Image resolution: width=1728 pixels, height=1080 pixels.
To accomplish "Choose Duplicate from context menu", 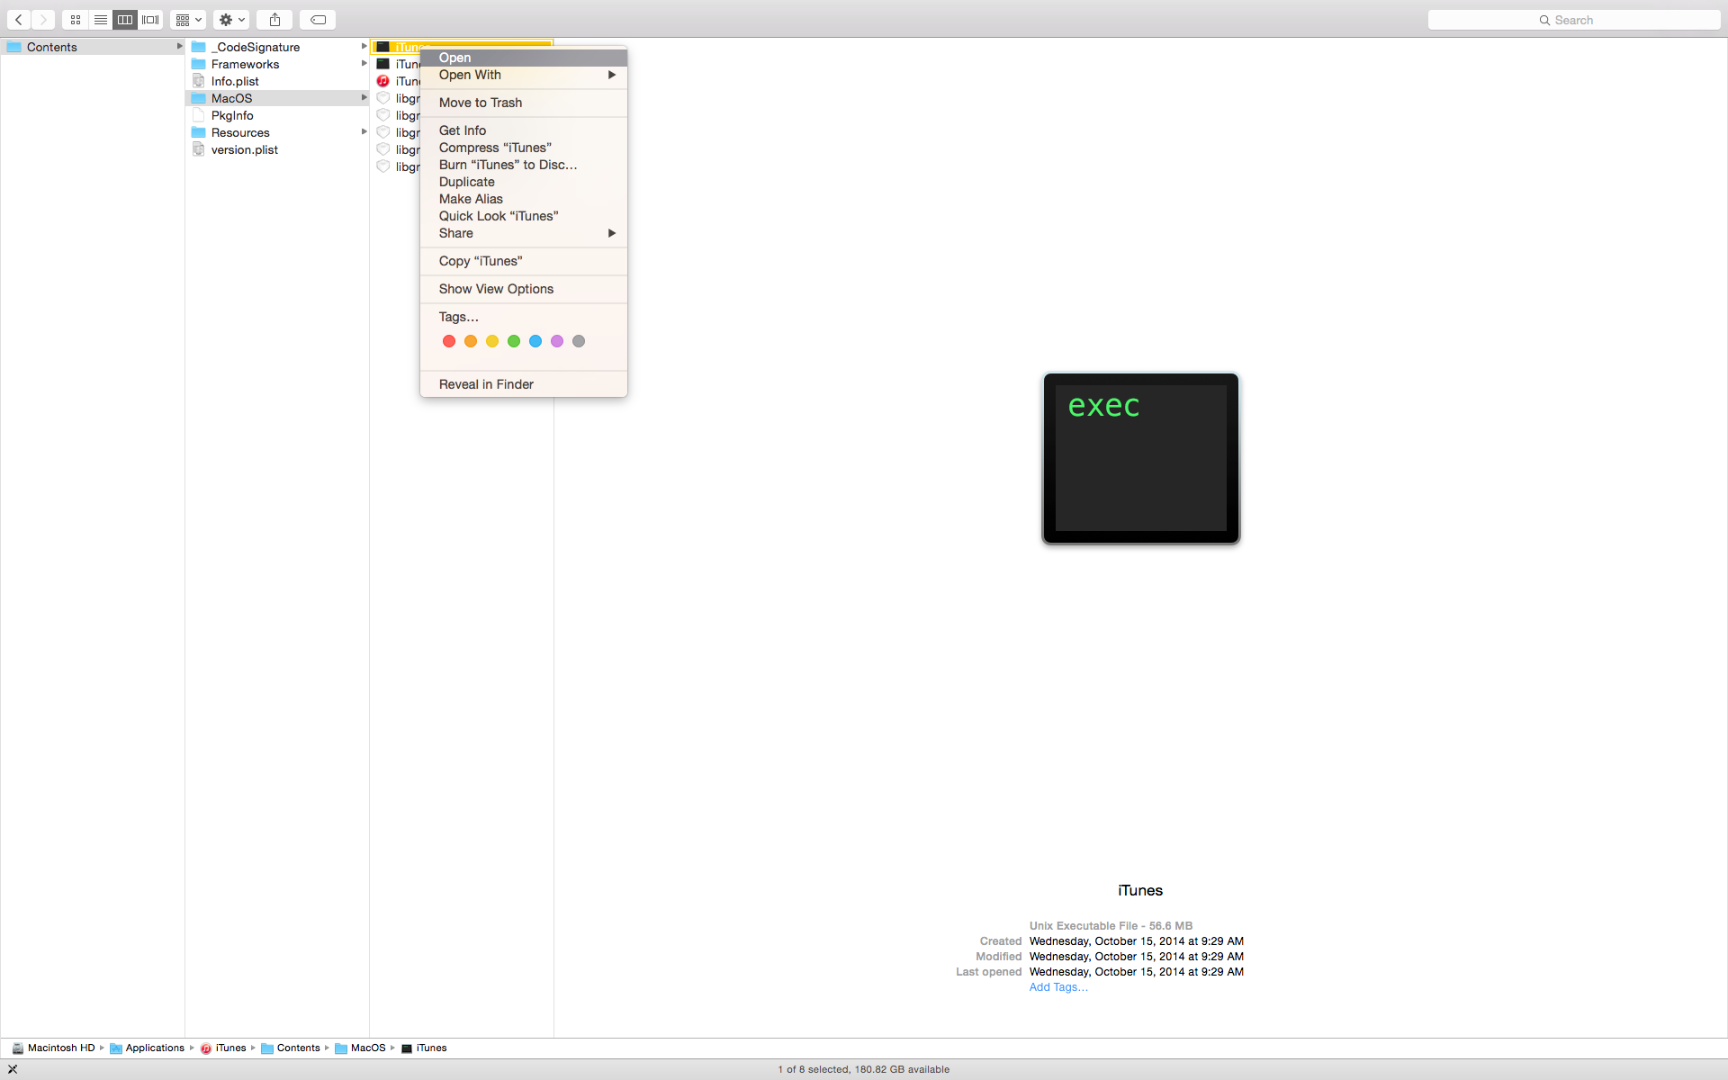I will pos(523,181).
